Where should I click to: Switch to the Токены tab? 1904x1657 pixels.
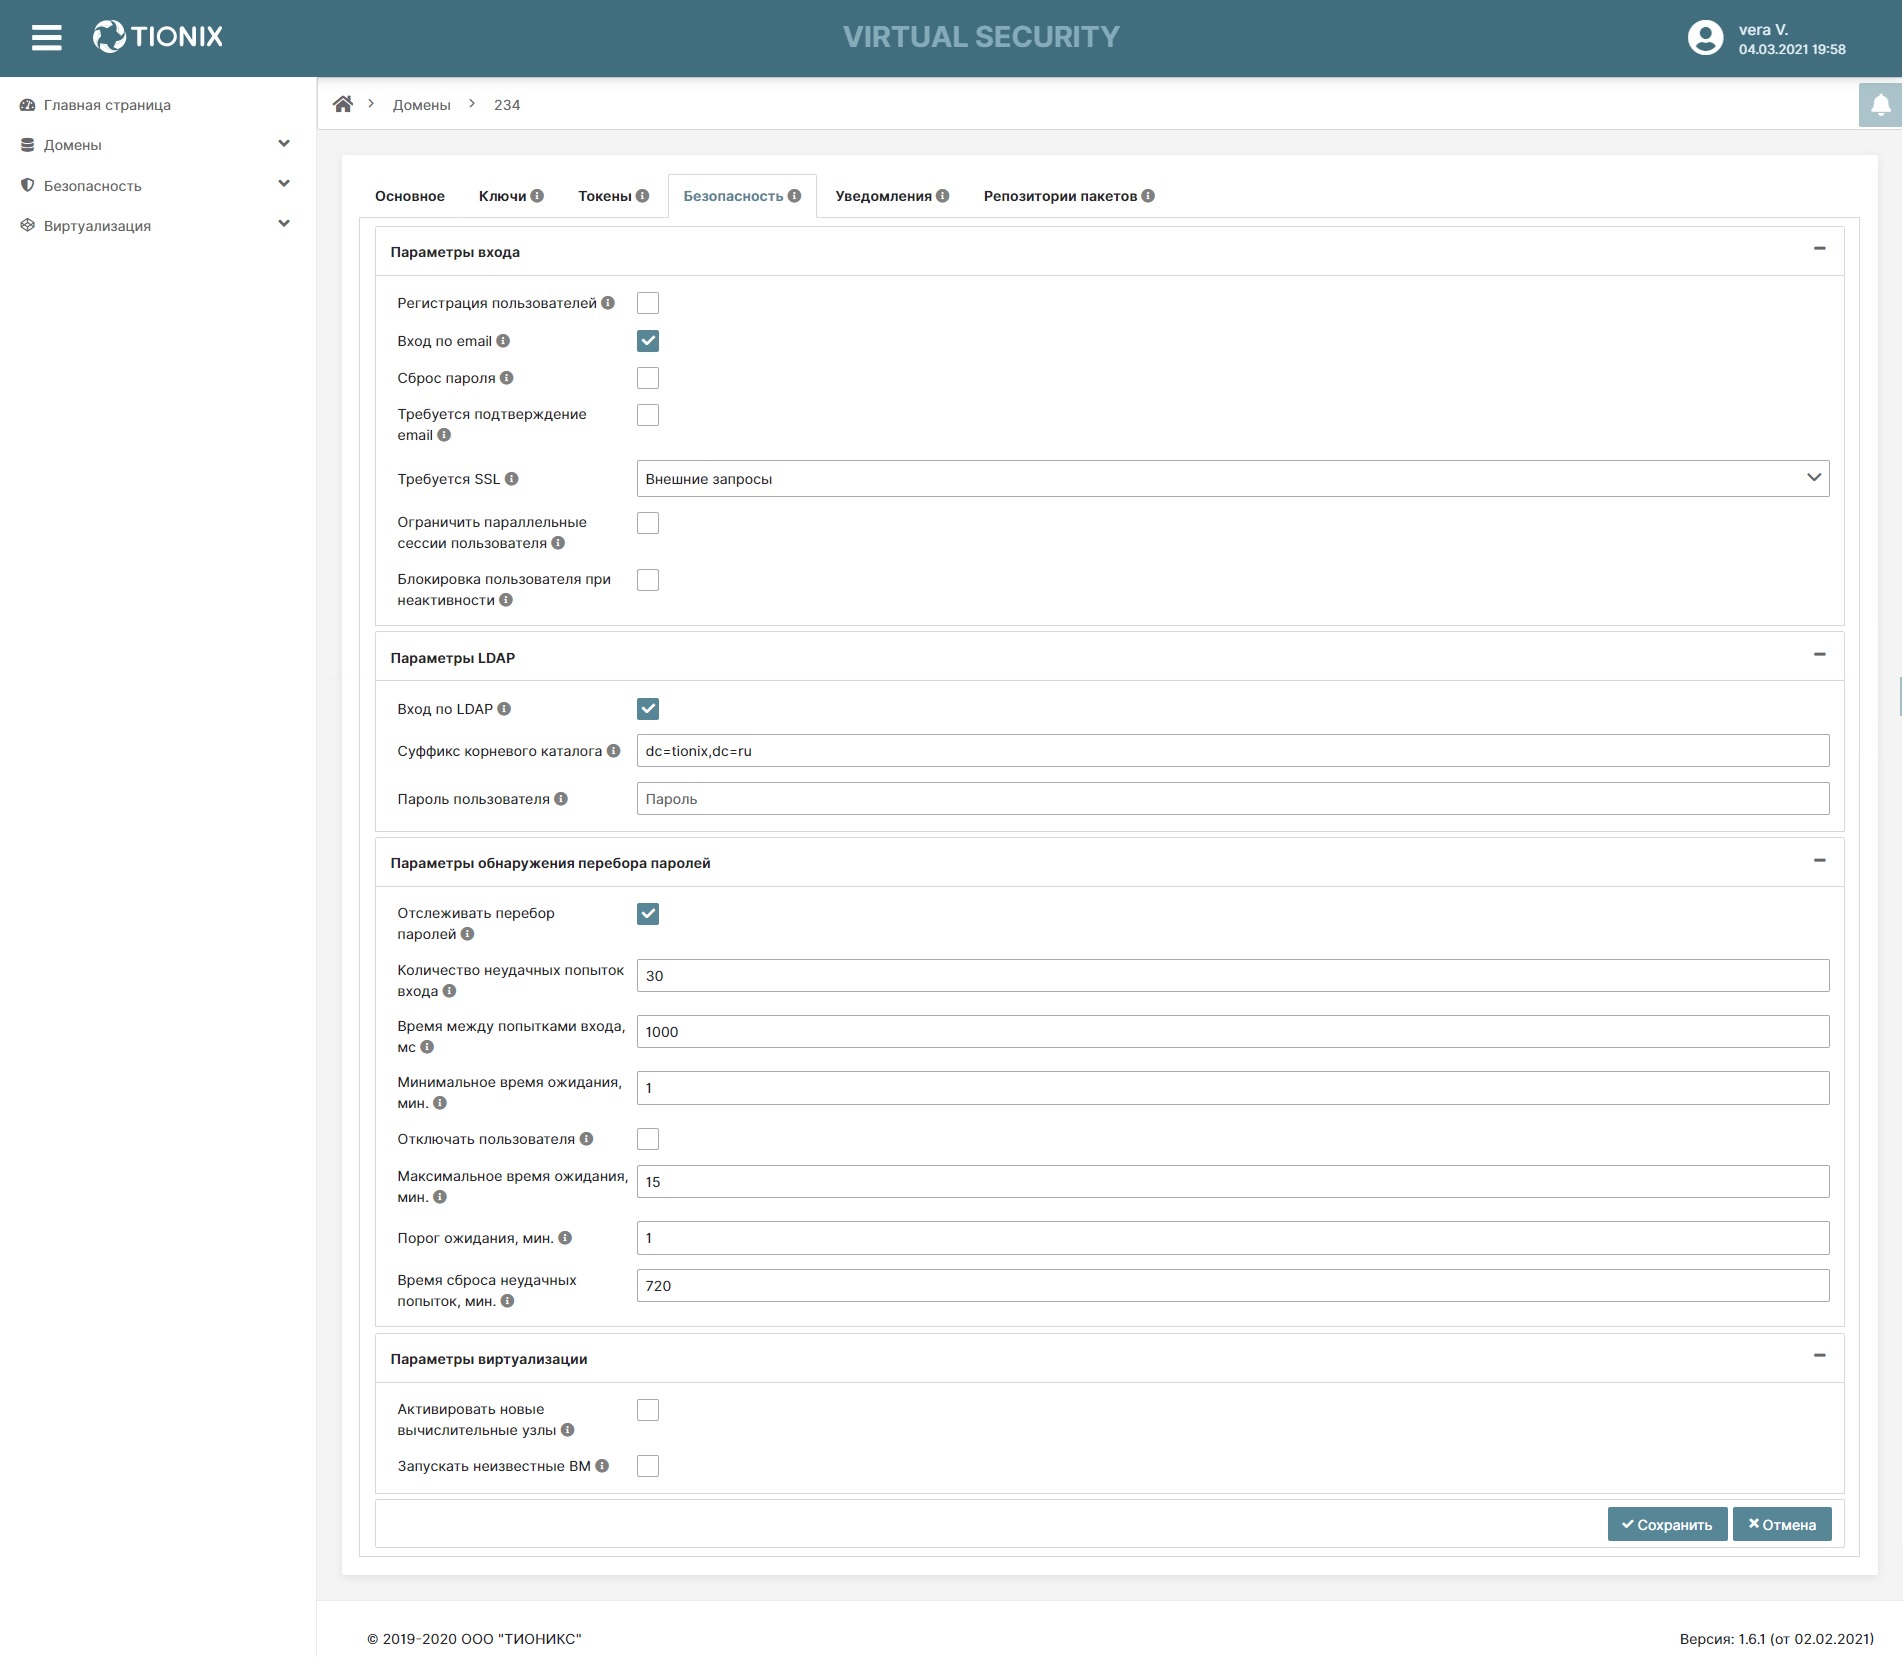605,196
